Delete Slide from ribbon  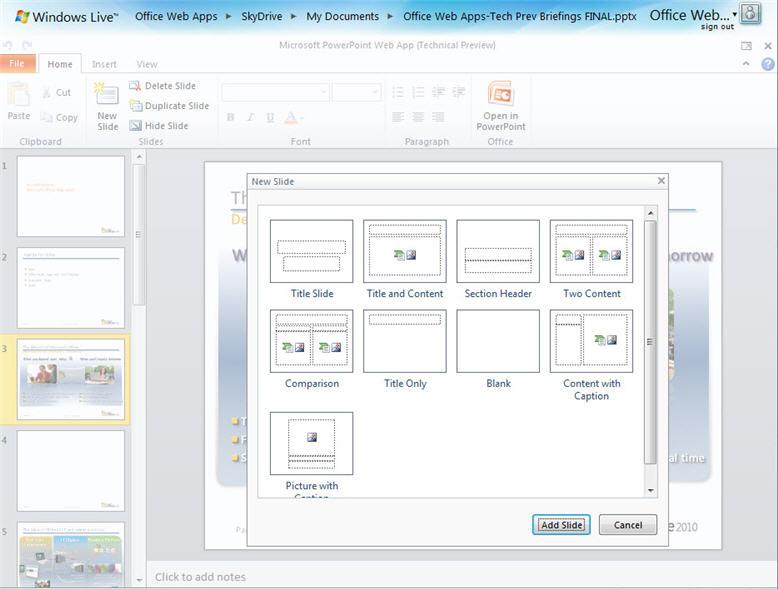tap(162, 86)
